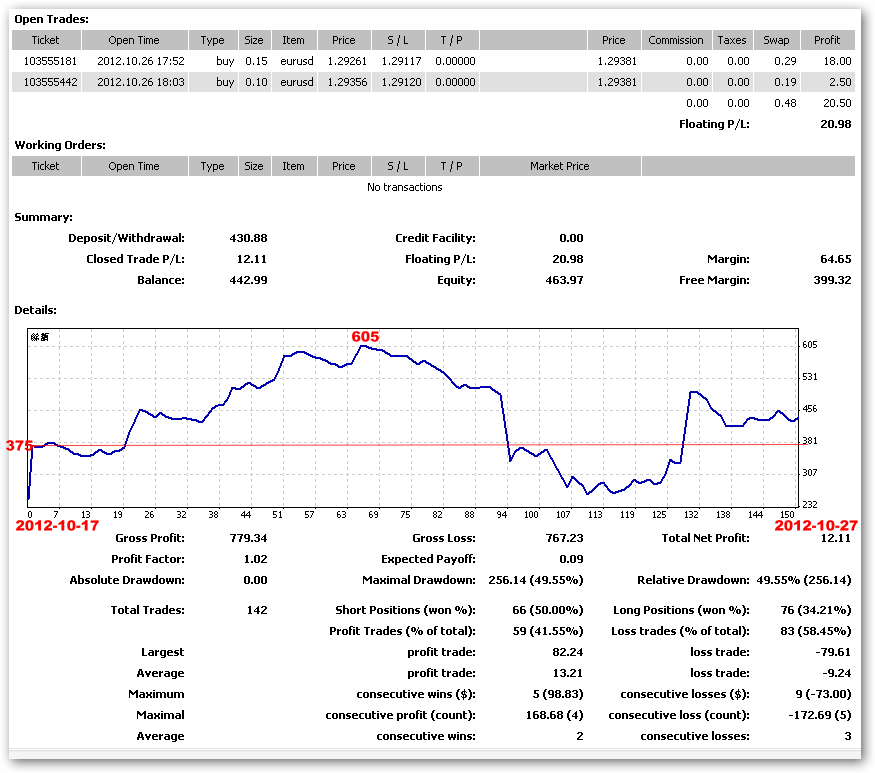Click the Total Trades value 142
Image resolution: width=875 pixels, height=773 pixels.
click(257, 610)
